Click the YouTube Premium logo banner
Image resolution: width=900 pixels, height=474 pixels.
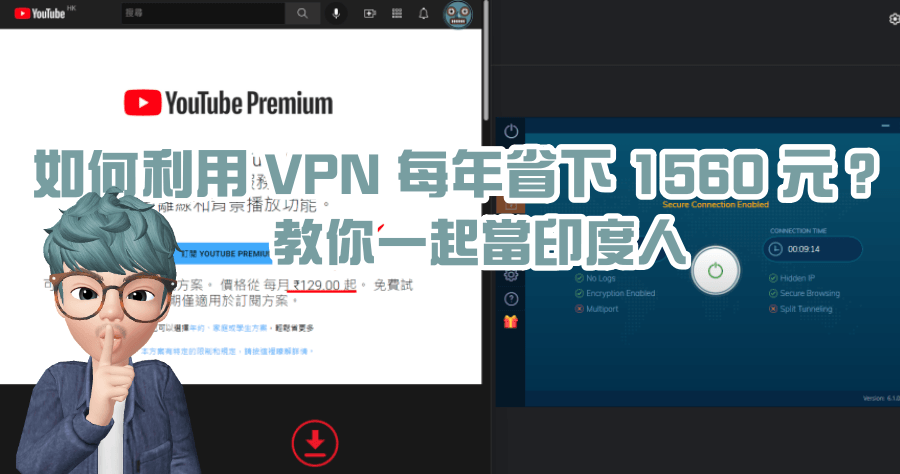(228, 103)
